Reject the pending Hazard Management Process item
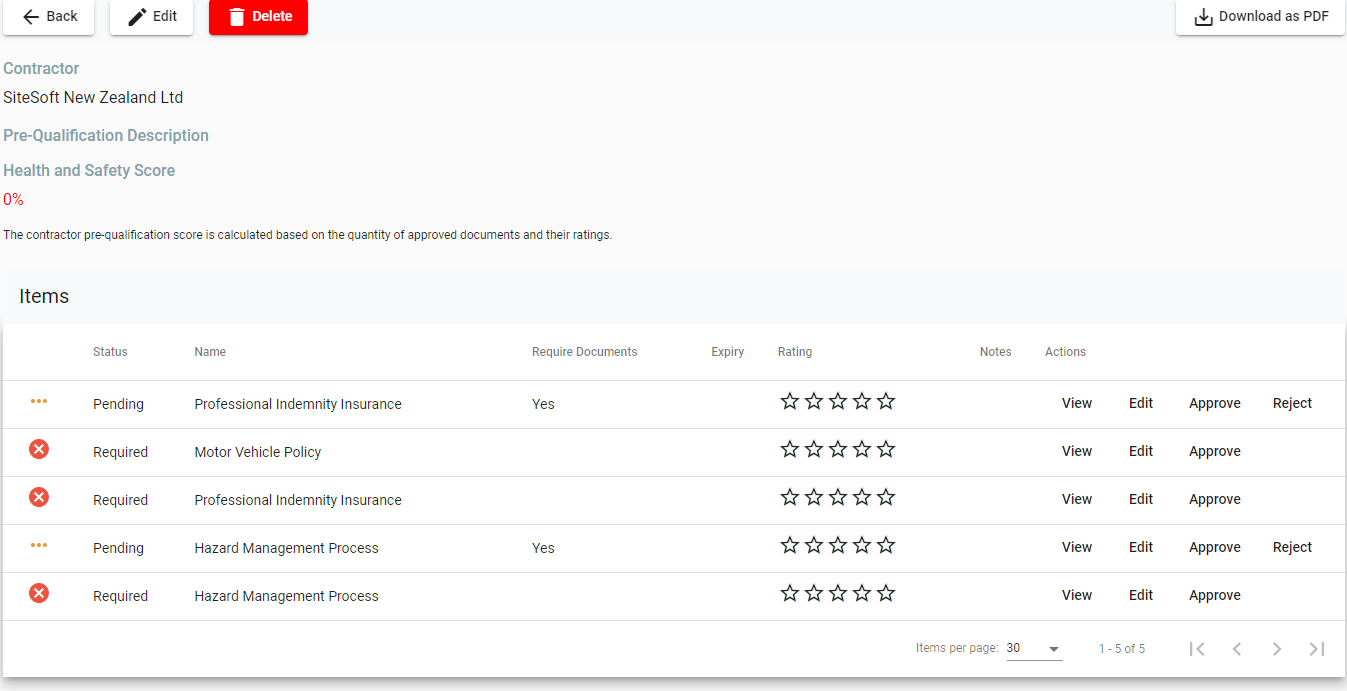This screenshot has width=1347, height=691. pos(1292,548)
